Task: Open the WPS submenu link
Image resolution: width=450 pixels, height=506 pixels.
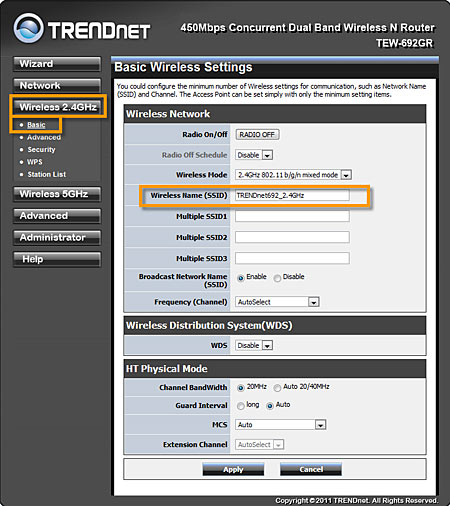Action: coord(35,162)
